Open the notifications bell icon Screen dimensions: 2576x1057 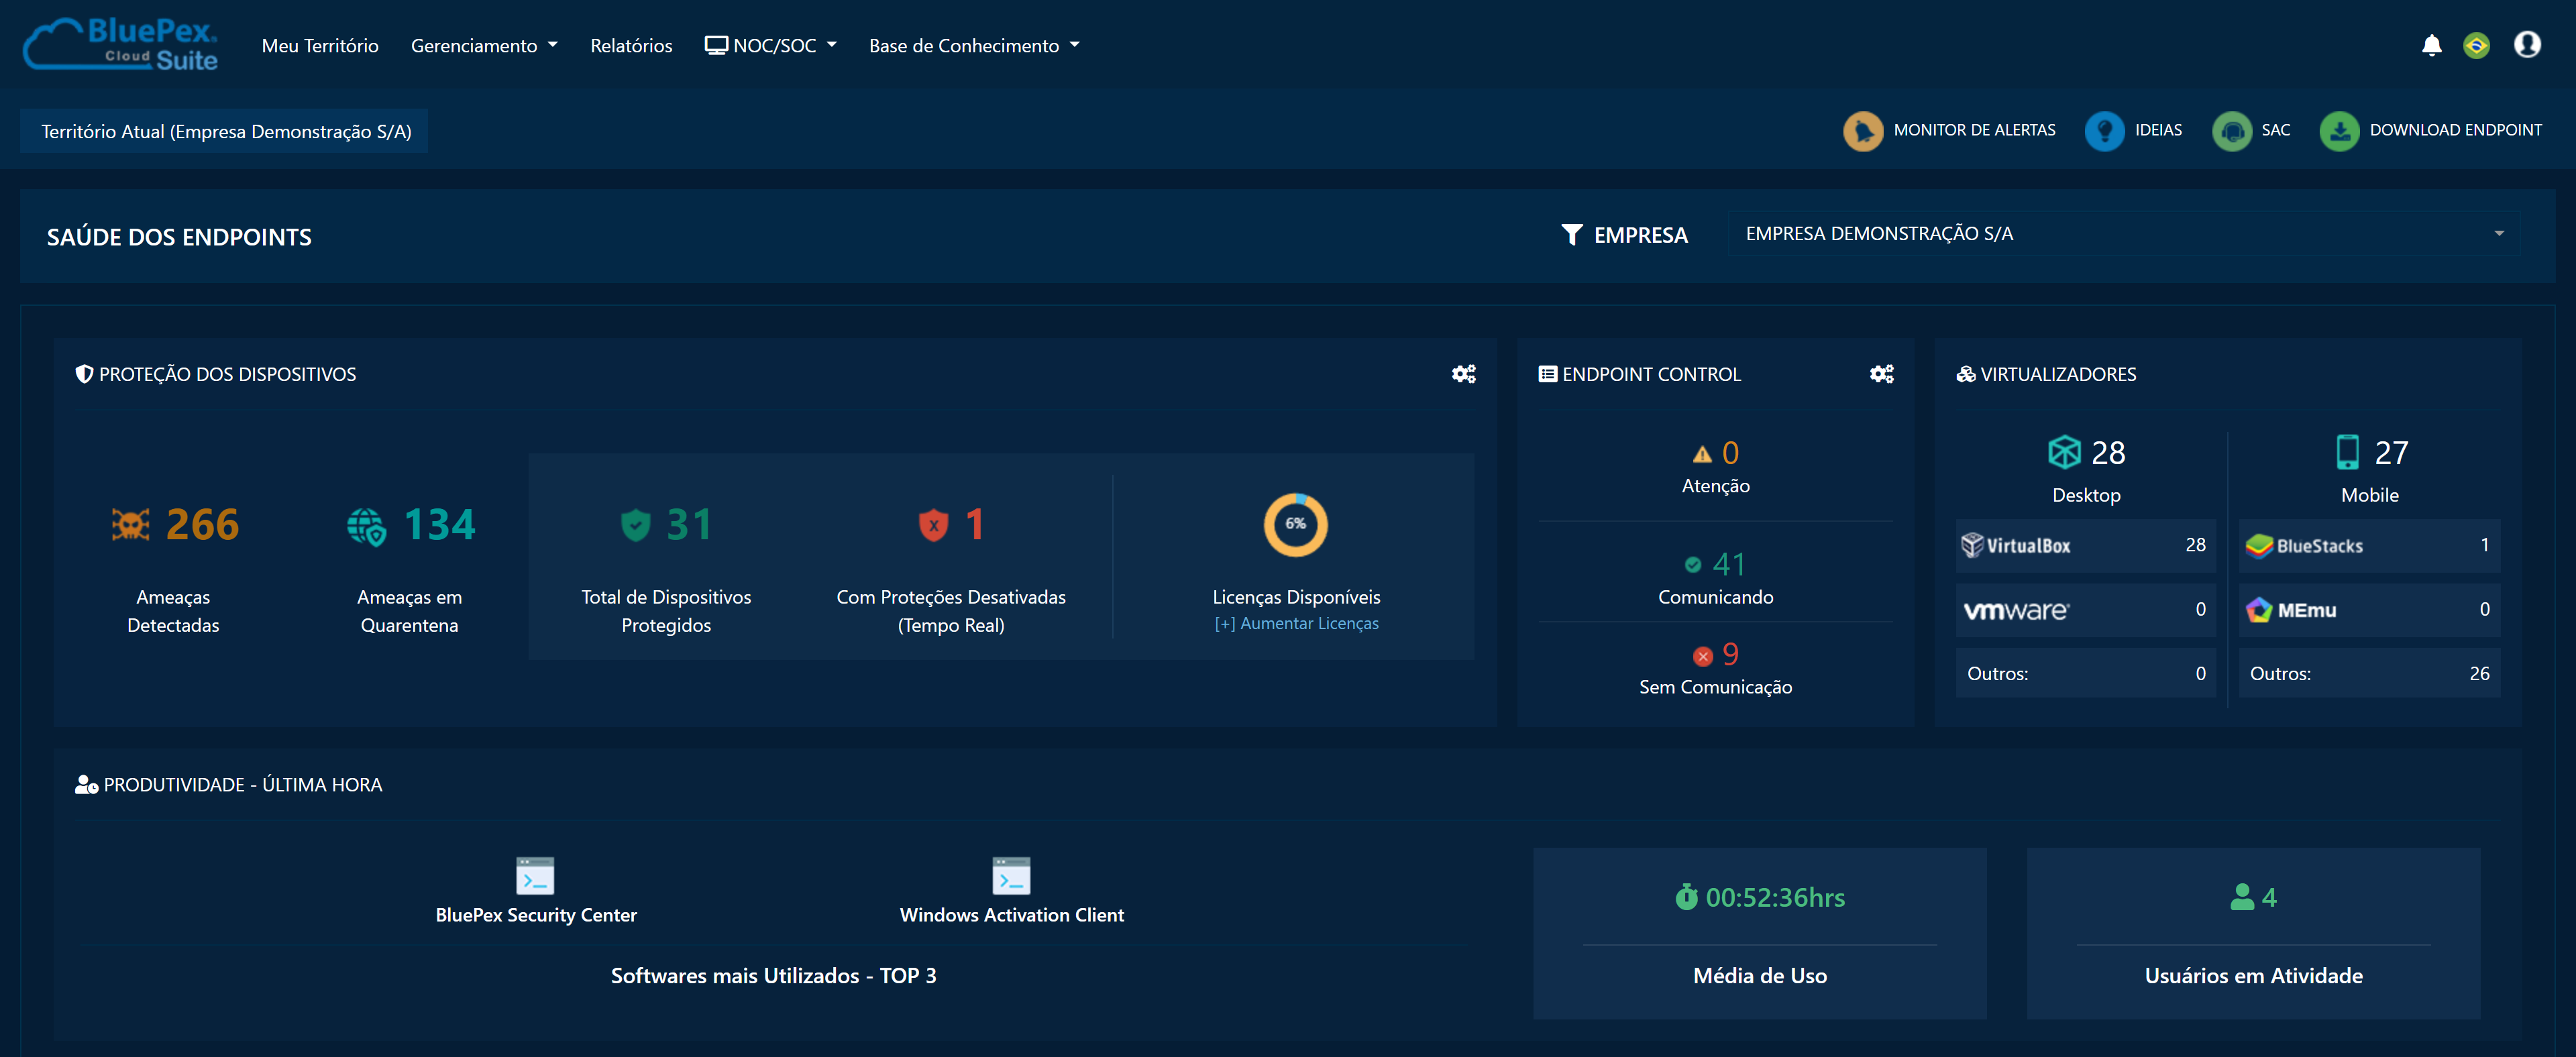(2432, 45)
